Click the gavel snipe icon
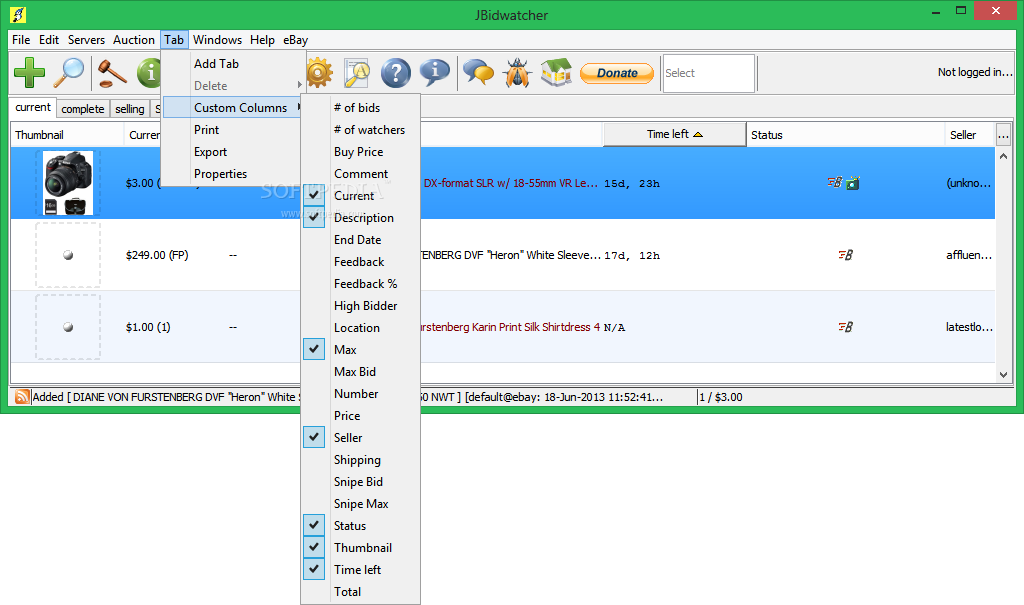 (112, 73)
